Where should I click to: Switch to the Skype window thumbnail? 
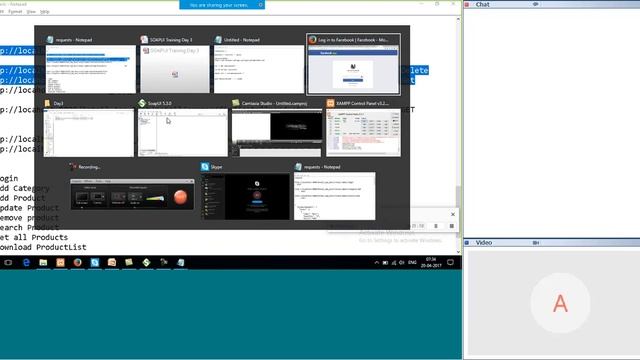(245, 196)
